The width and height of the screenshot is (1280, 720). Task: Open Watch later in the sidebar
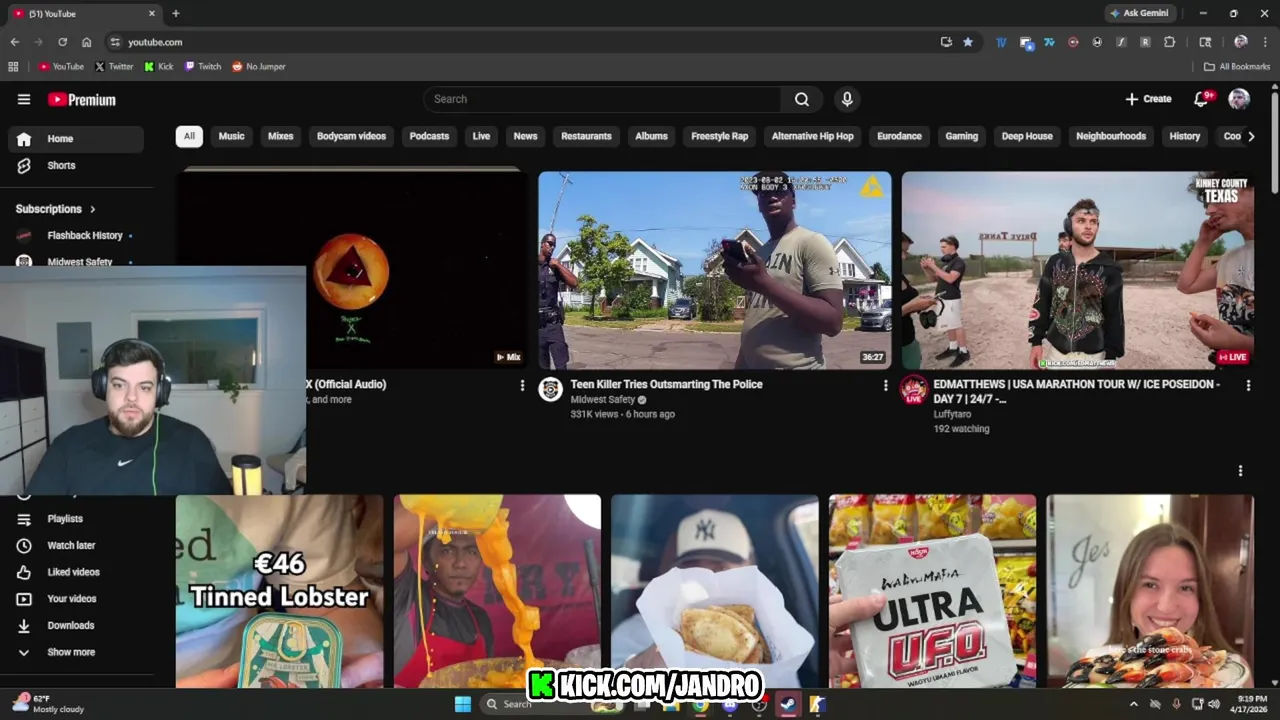(x=76, y=545)
